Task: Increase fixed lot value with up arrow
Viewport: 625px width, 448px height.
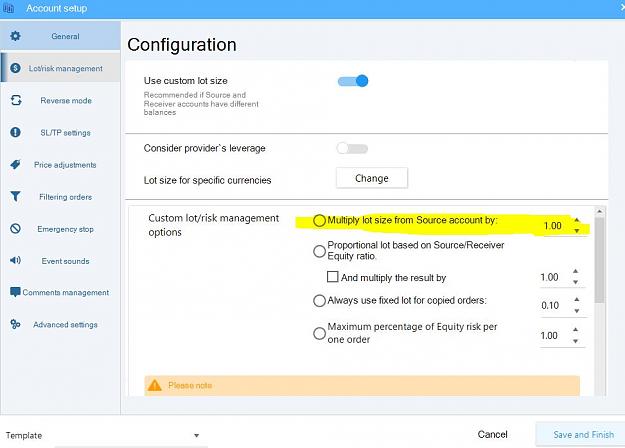Action: tap(576, 299)
